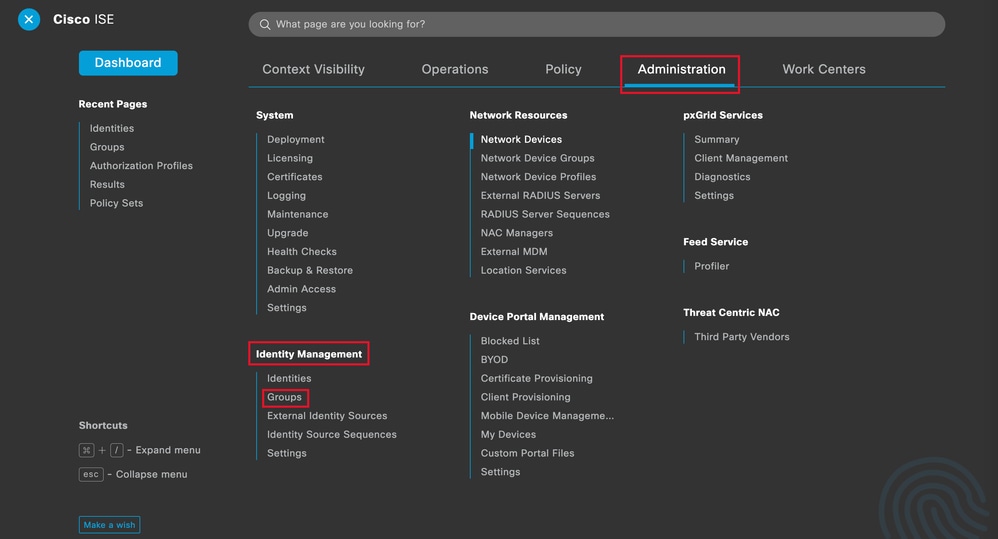Open Identities under Identity Management

[289, 378]
